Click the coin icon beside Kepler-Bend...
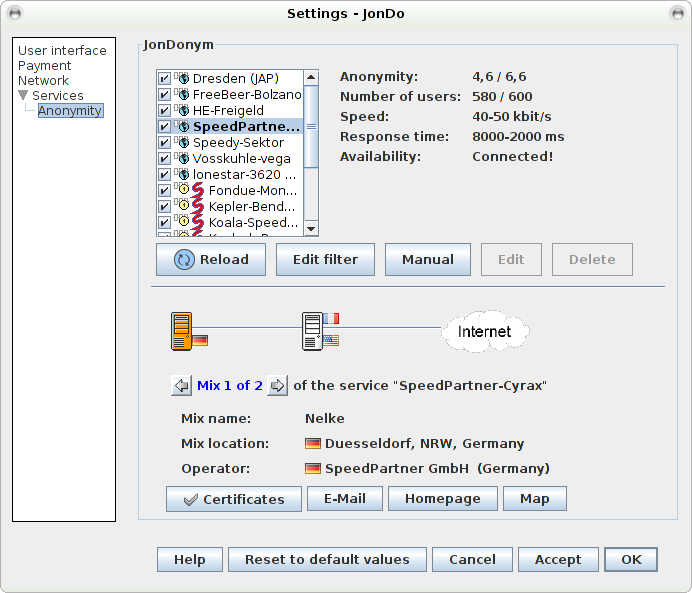This screenshot has width=692, height=593. [181, 206]
